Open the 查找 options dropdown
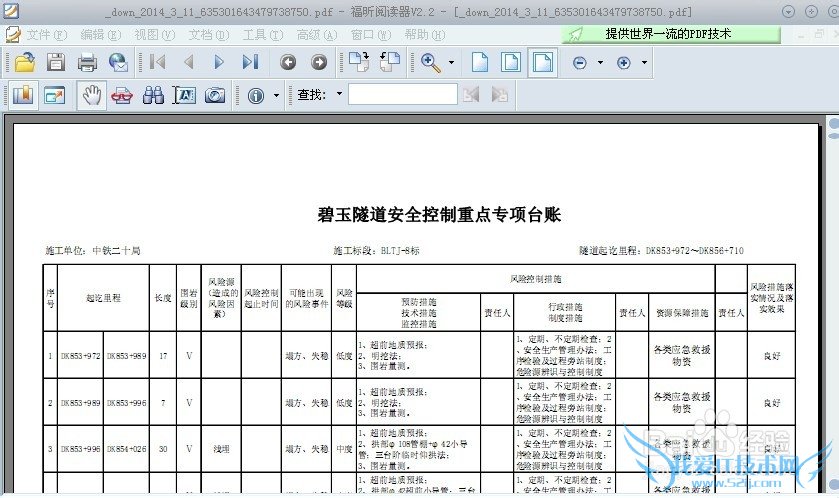The image size is (839, 498). pyautogui.click(x=339, y=94)
